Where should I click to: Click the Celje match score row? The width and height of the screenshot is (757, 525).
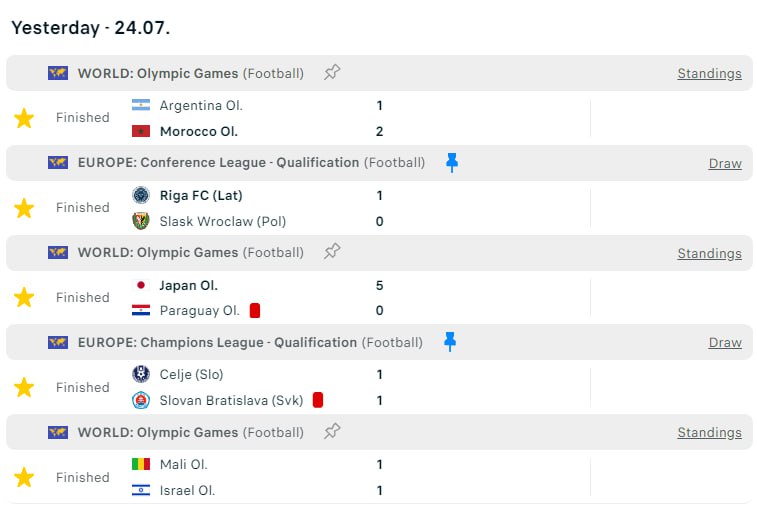(380, 375)
